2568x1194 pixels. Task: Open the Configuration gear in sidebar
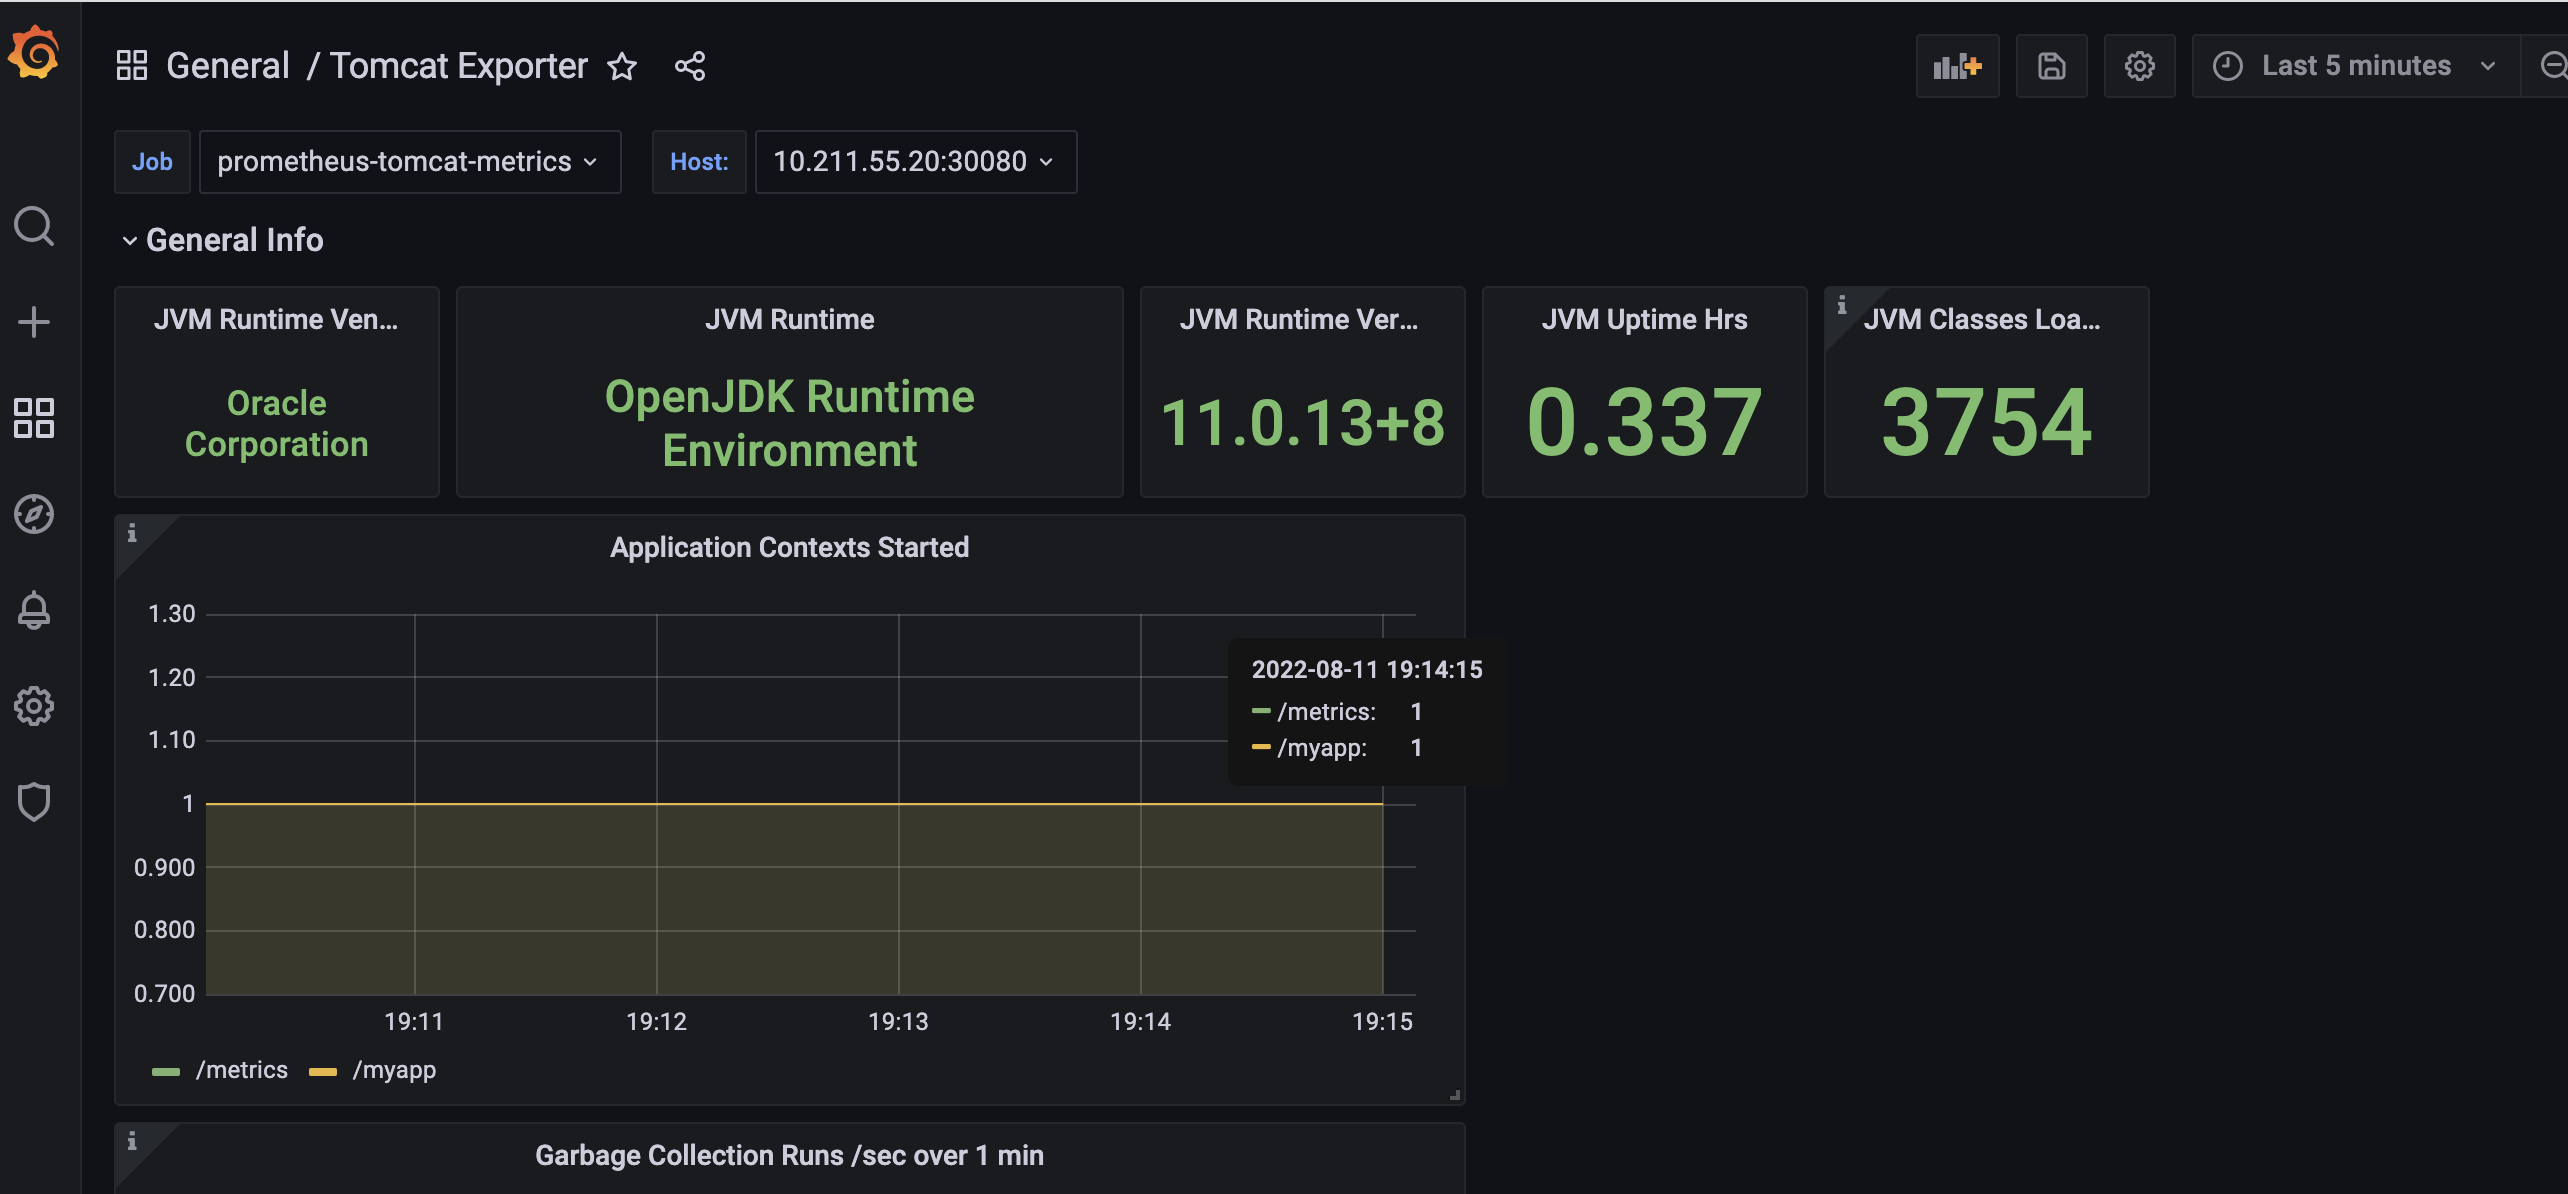34,706
